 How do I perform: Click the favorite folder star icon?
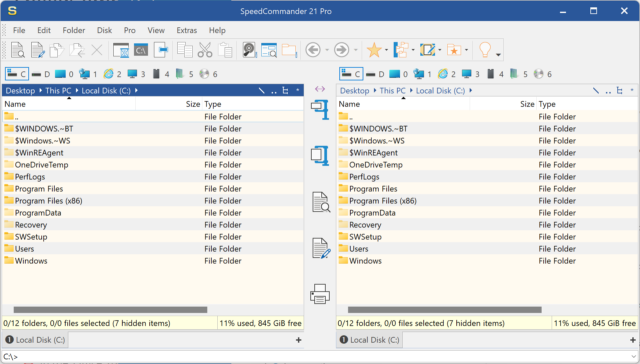point(454,50)
